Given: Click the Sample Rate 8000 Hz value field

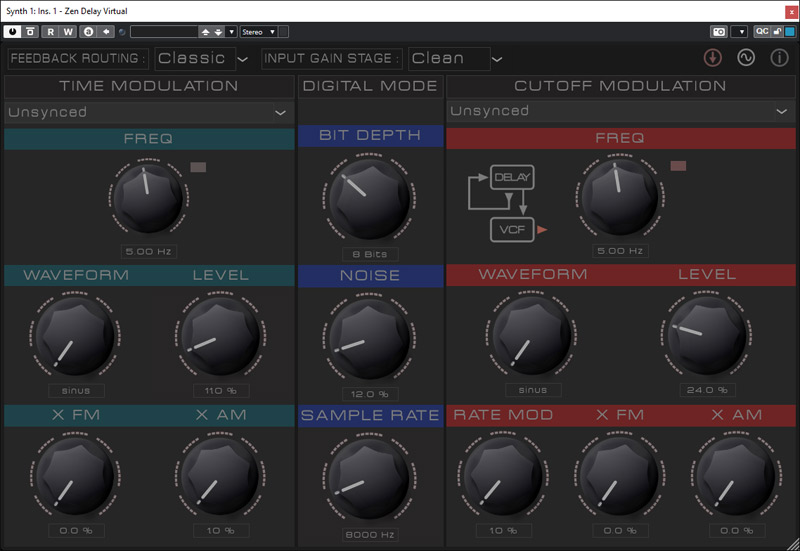Looking at the screenshot, I should coord(370,535).
